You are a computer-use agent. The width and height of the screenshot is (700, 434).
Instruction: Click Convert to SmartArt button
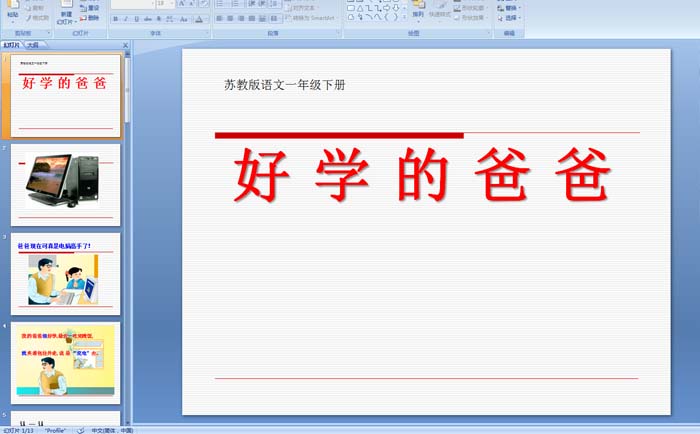click(x=310, y=18)
